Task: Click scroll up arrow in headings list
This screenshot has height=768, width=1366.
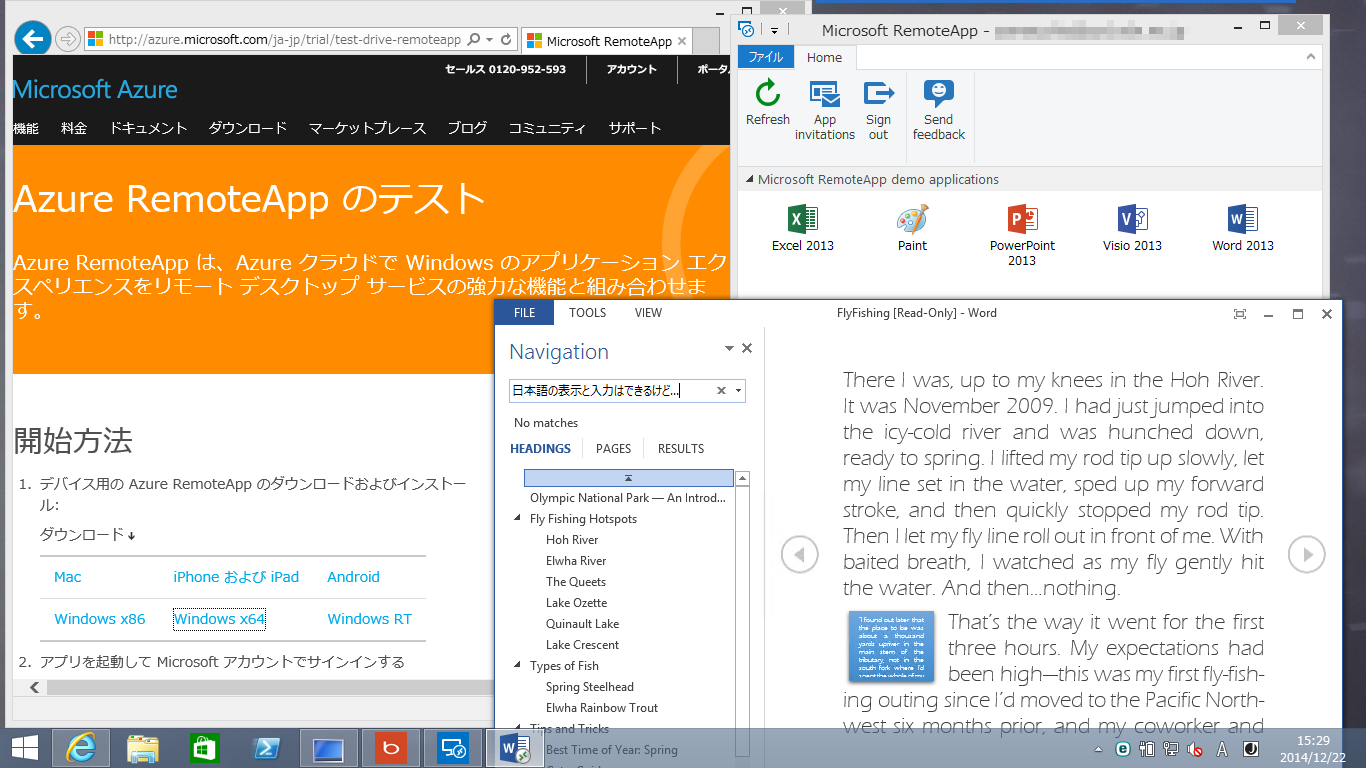Action: pos(742,479)
